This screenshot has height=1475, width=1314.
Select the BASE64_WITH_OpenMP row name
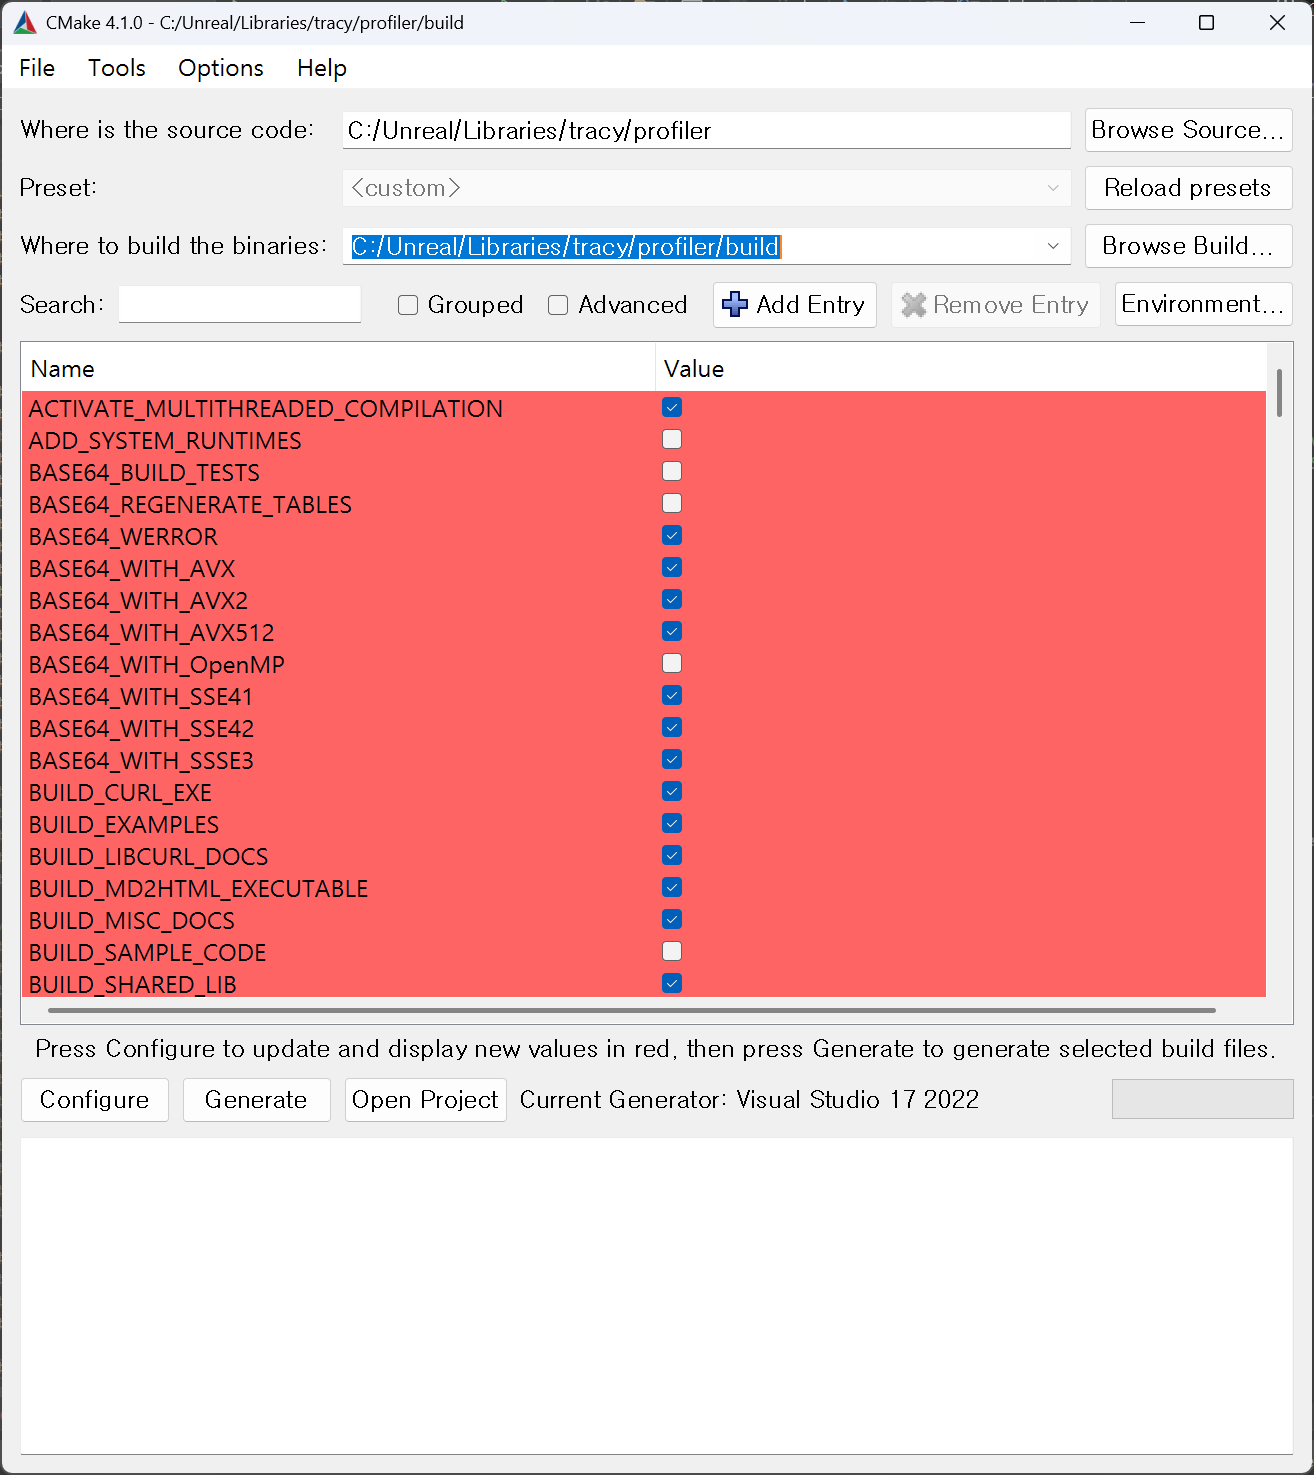pyautogui.click(x=157, y=665)
